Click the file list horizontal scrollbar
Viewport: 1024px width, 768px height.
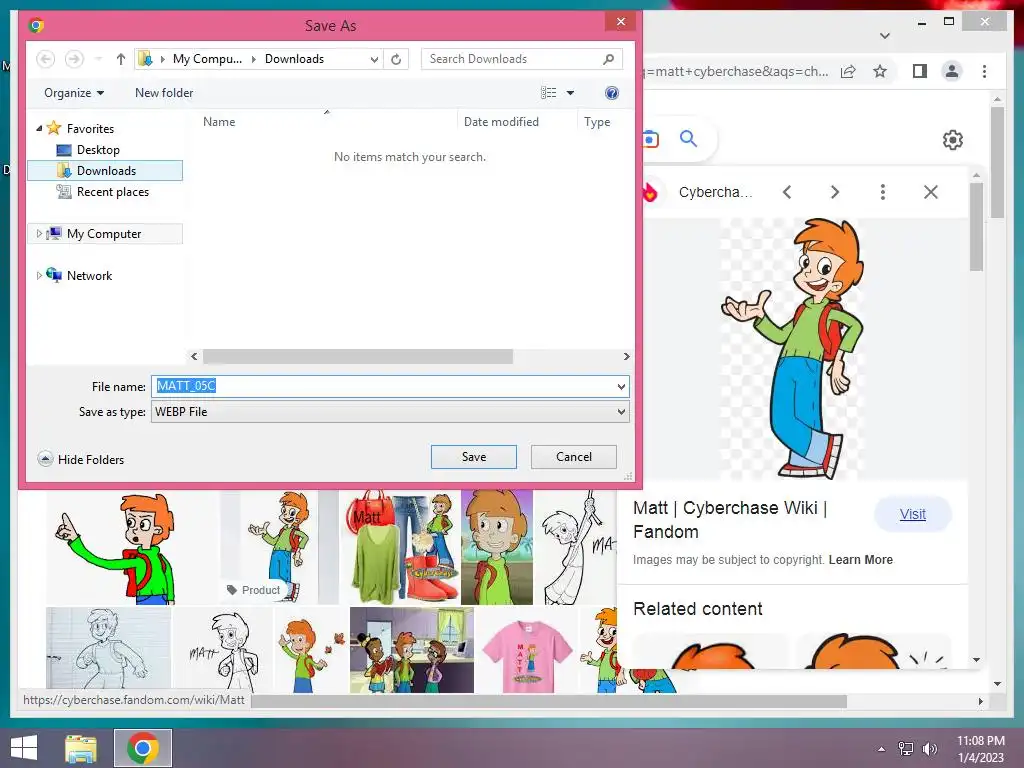pyautogui.click(x=358, y=357)
